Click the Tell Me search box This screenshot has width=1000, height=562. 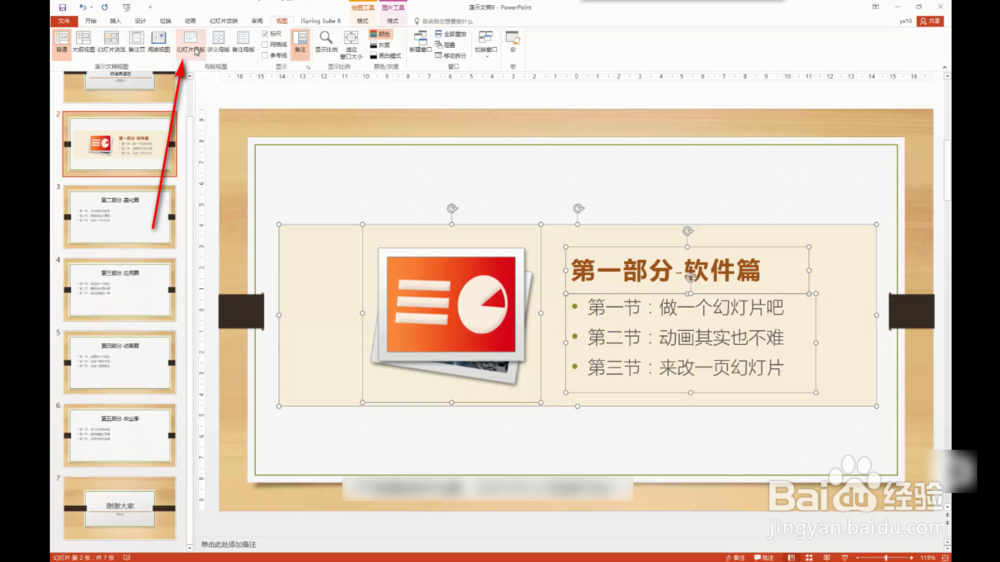point(446,21)
